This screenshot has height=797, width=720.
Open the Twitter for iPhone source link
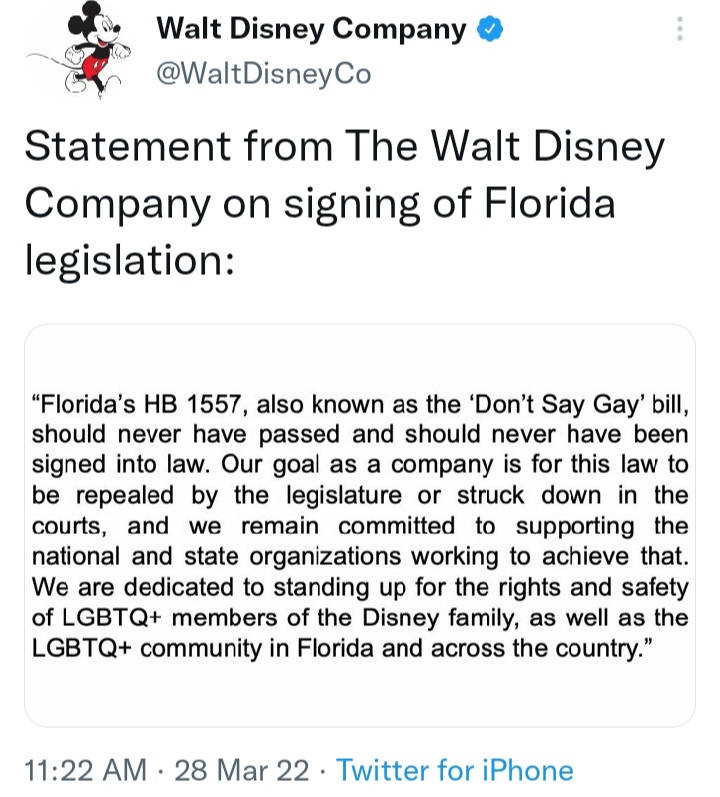(455, 770)
